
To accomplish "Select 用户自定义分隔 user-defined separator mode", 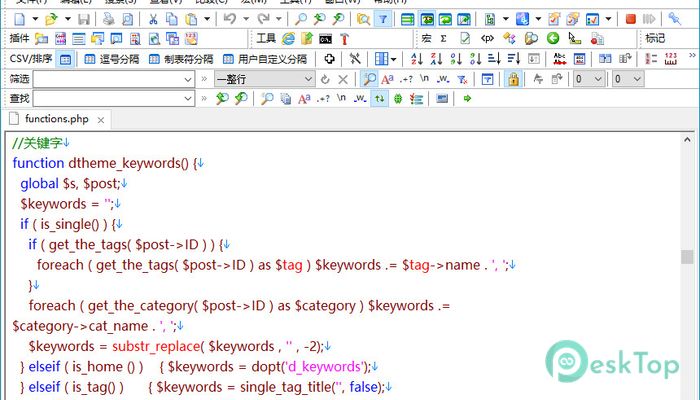I will coord(265,59).
